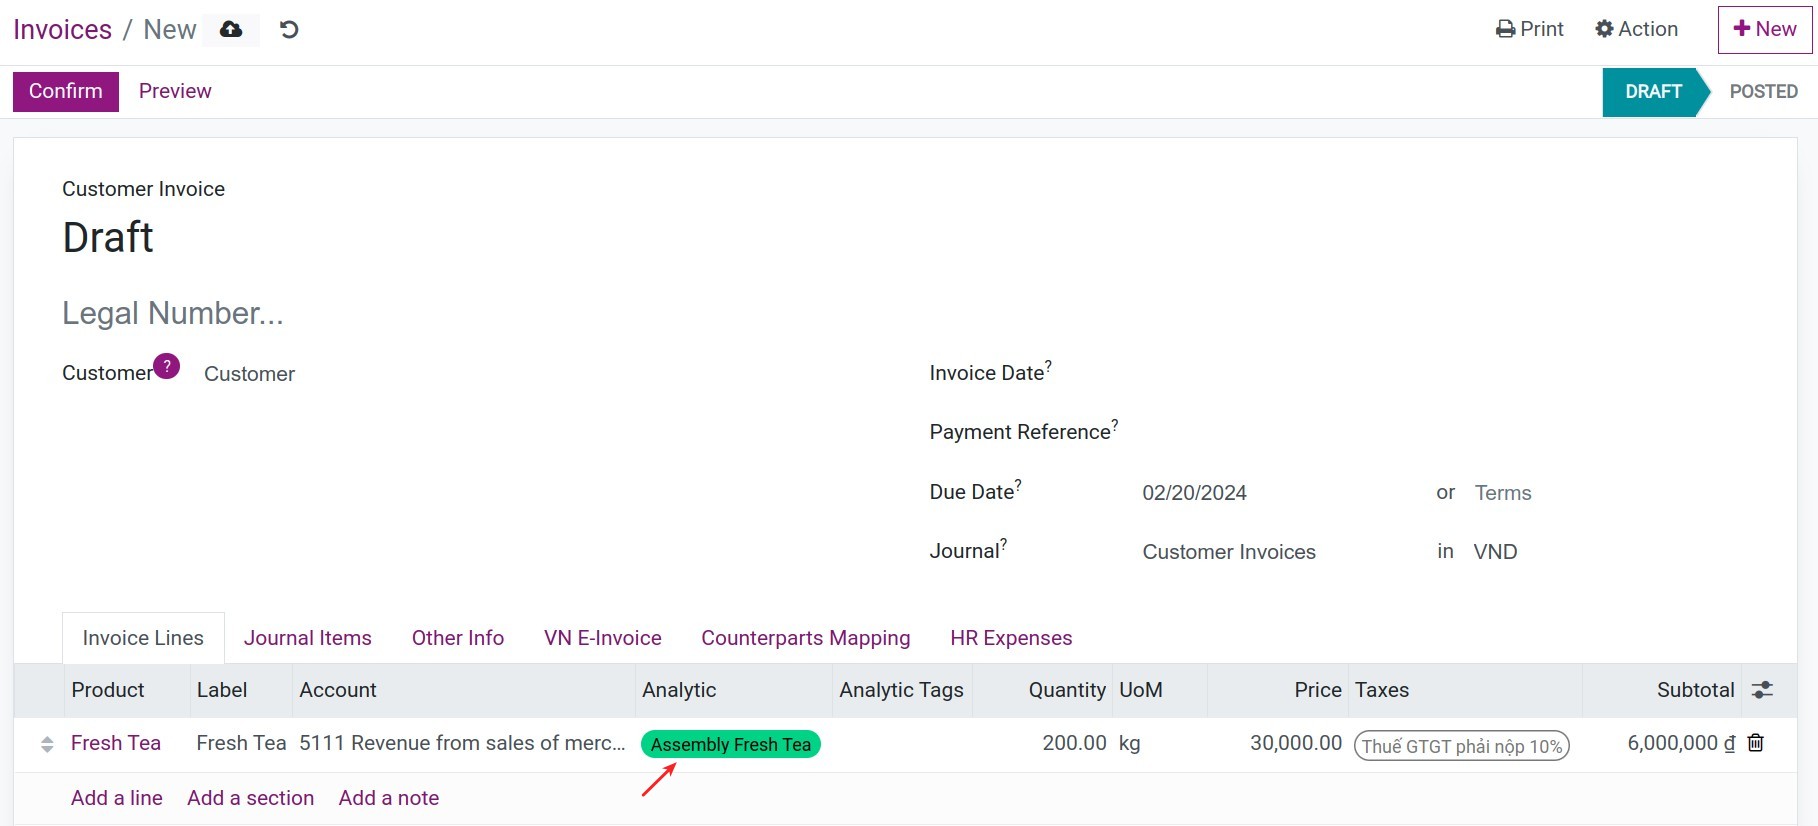Show the Customer field help tooltip
Screen dimensions: 1818x826
(167, 366)
